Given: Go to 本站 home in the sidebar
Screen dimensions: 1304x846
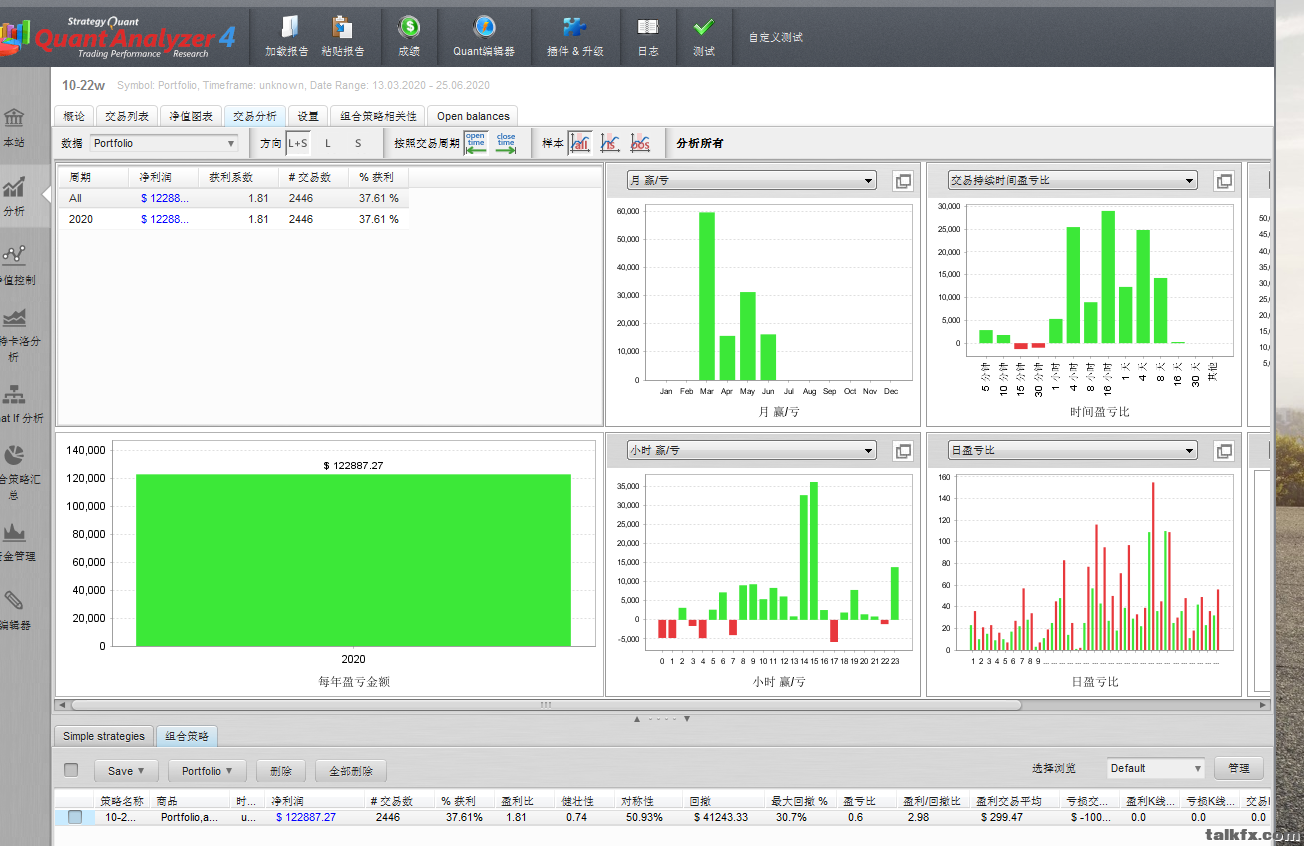Looking at the screenshot, I should (14, 127).
